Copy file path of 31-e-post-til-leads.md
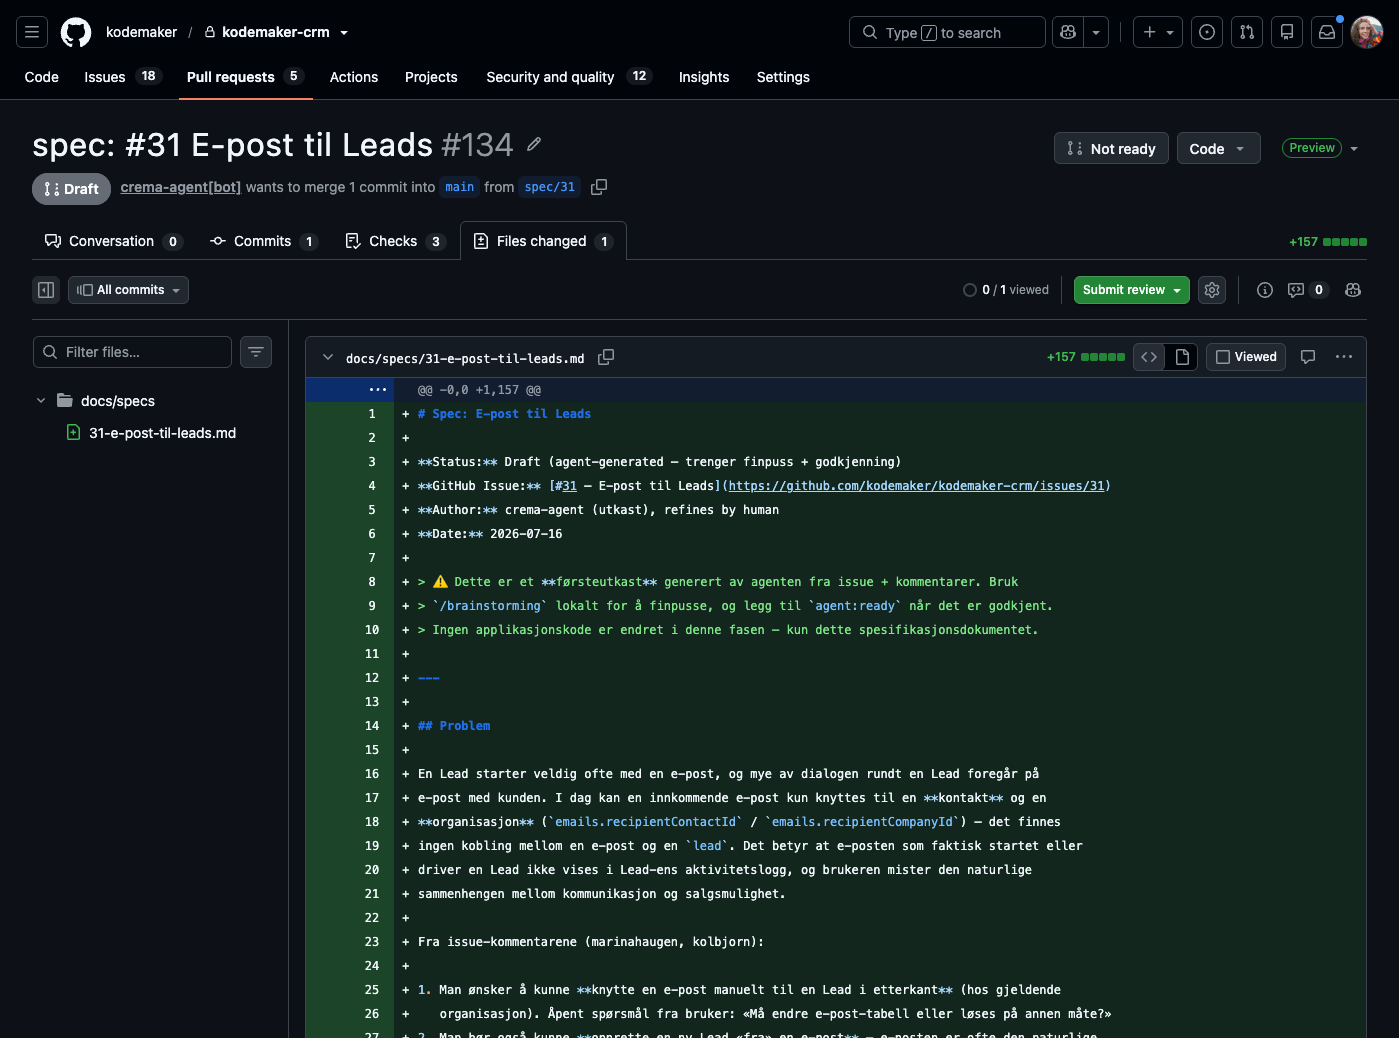Viewport: 1399px width, 1038px height. [606, 357]
